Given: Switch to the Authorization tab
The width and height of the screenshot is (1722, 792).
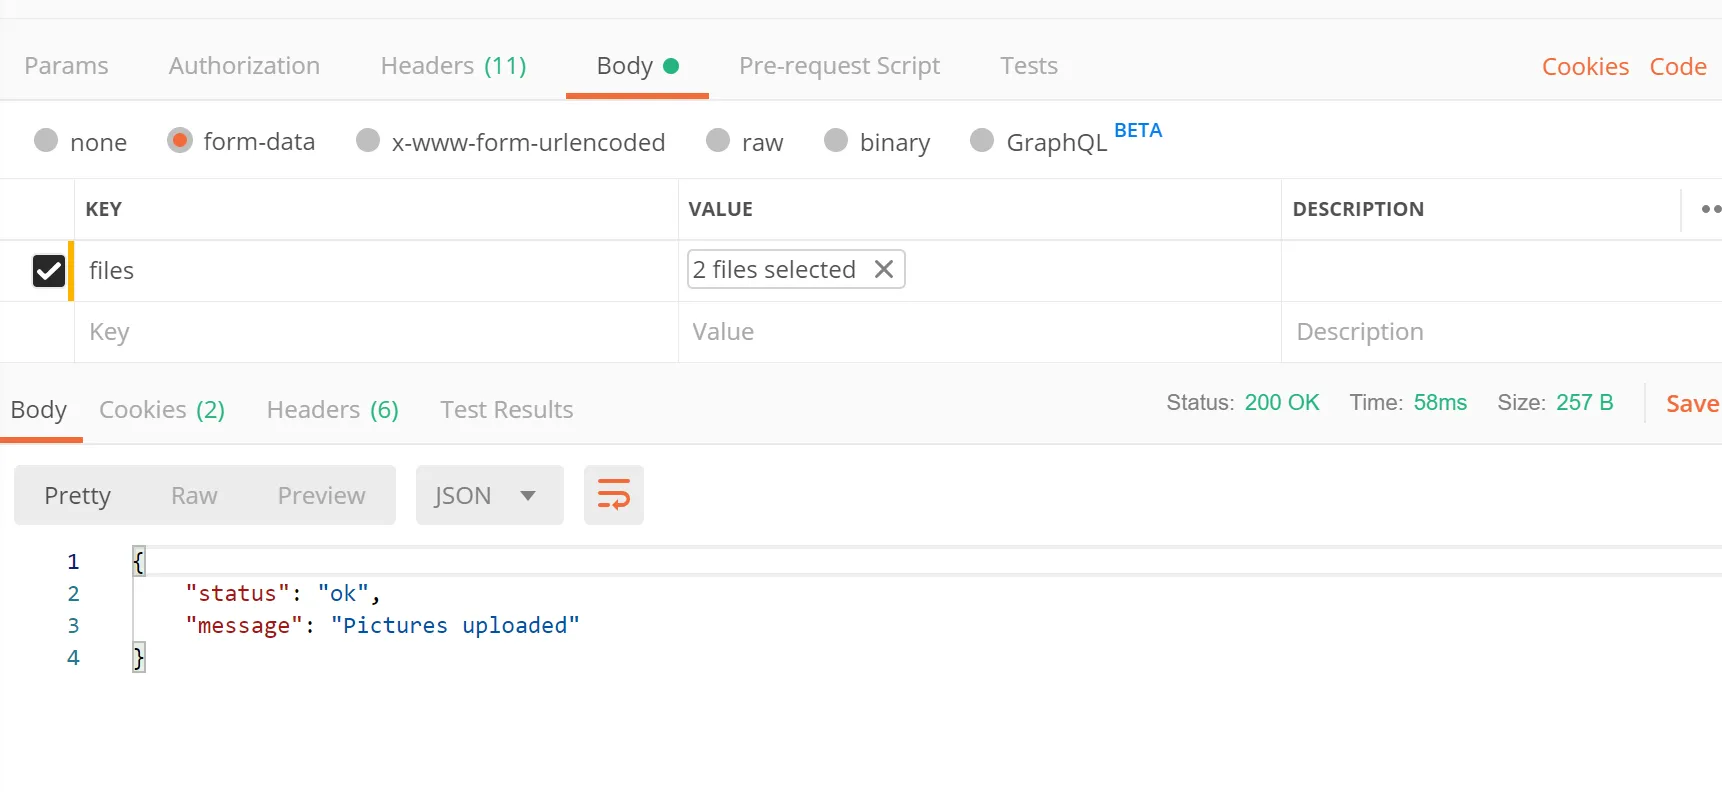Looking at the screenshot, I should coord(244,66).
